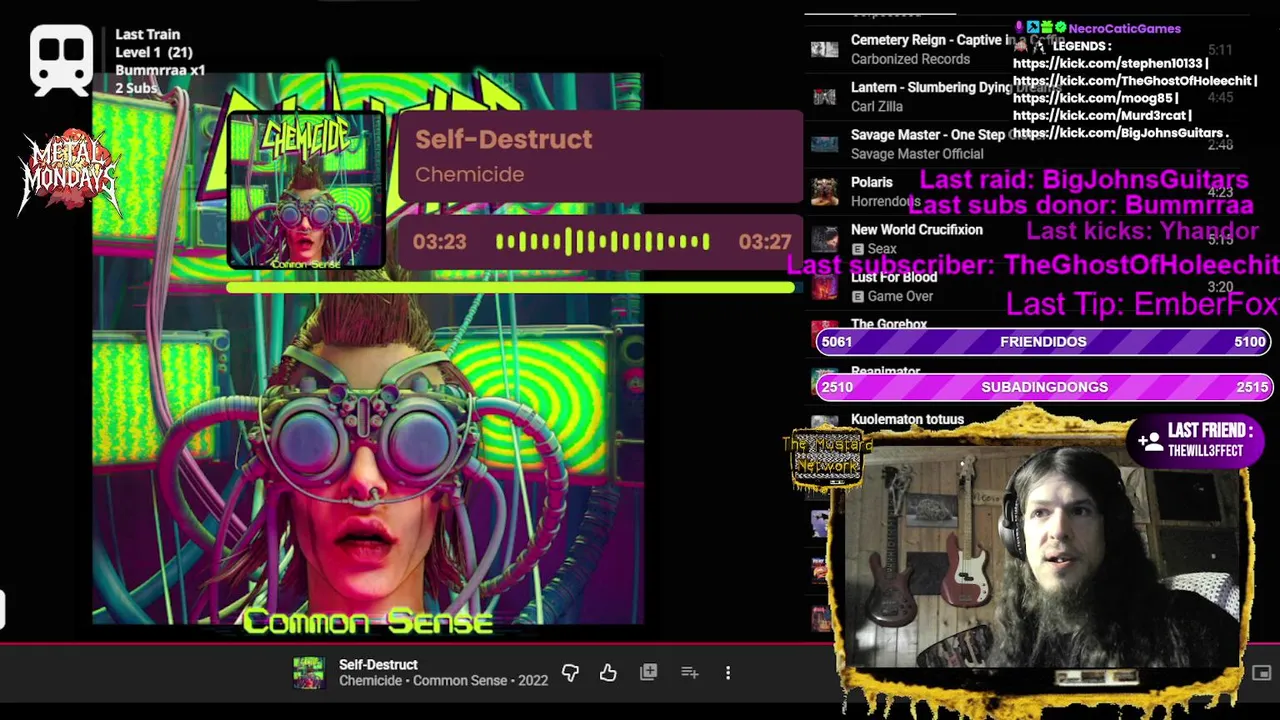Open kick.com/TheGhostOfHoleechit chat link
Screen dimensions: 1280x720
point(1132,80)
